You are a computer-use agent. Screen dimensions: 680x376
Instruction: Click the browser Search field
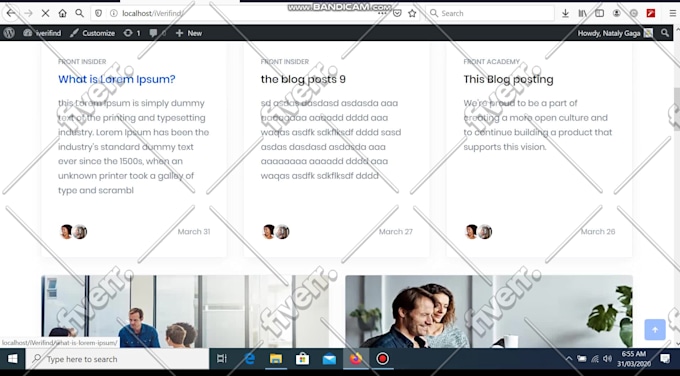tap(490, 13)
